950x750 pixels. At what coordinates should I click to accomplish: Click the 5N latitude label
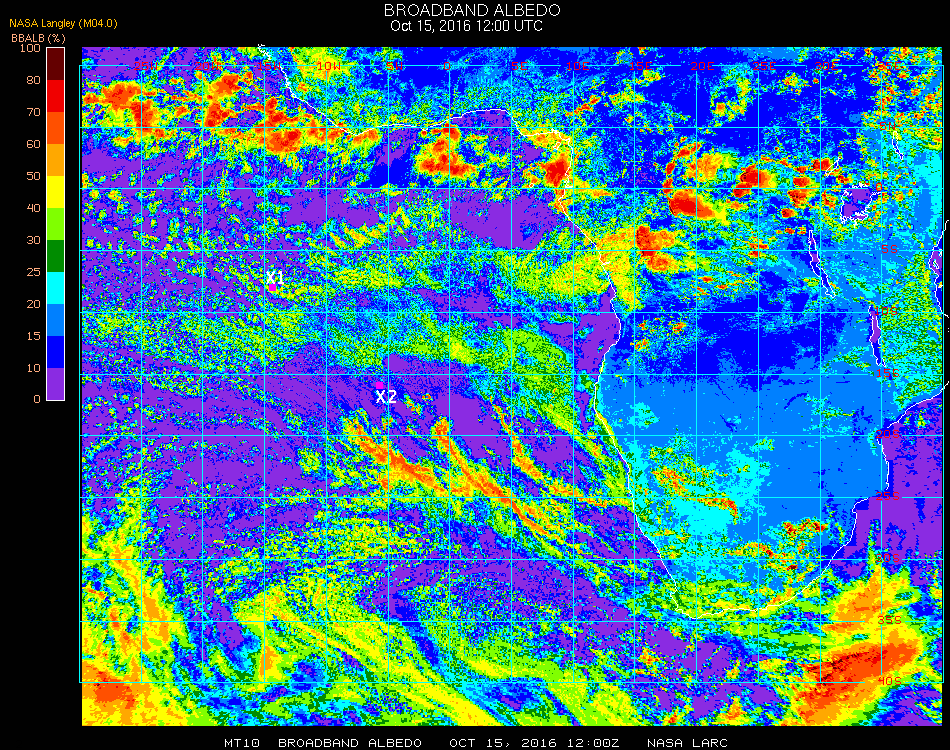pos(888,126)
